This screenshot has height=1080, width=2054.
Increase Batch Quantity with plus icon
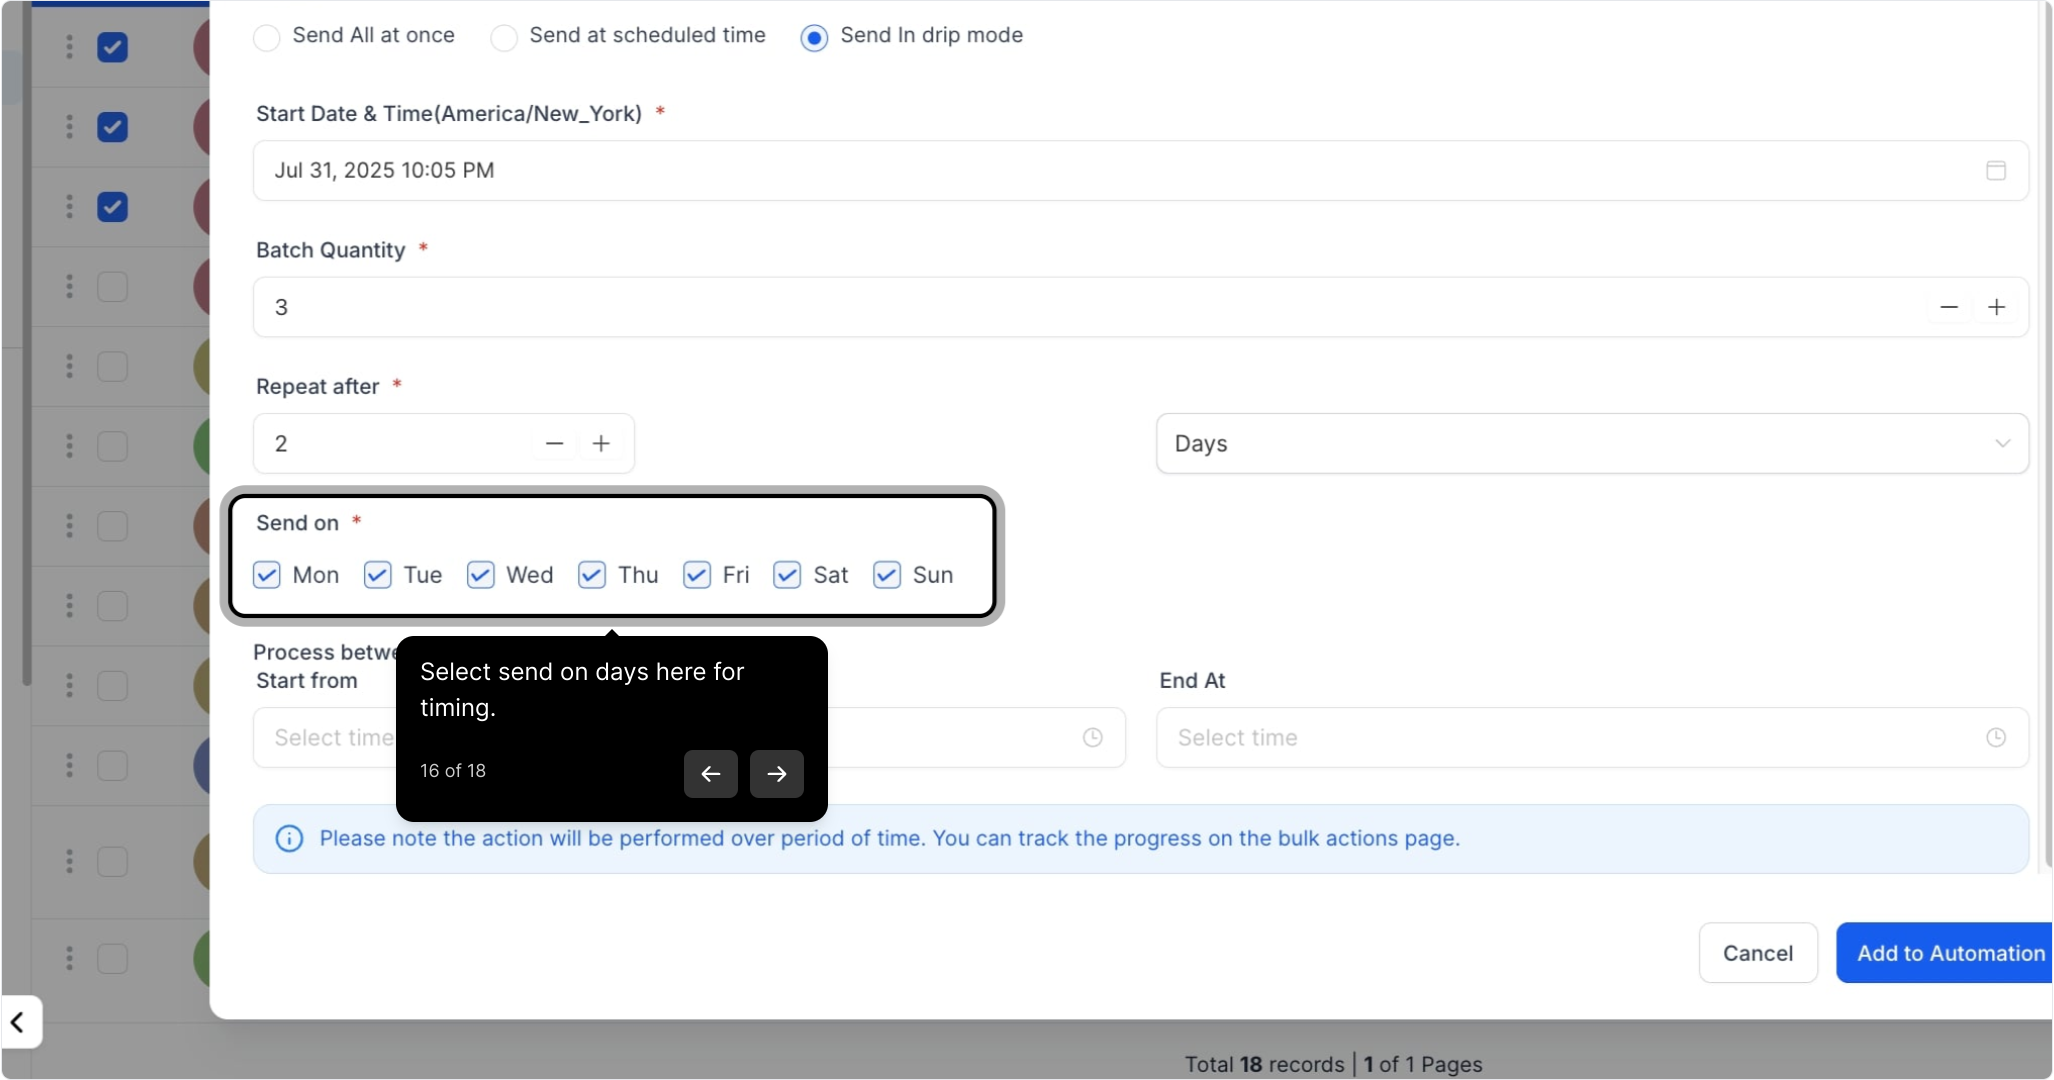click(1996, 307)
